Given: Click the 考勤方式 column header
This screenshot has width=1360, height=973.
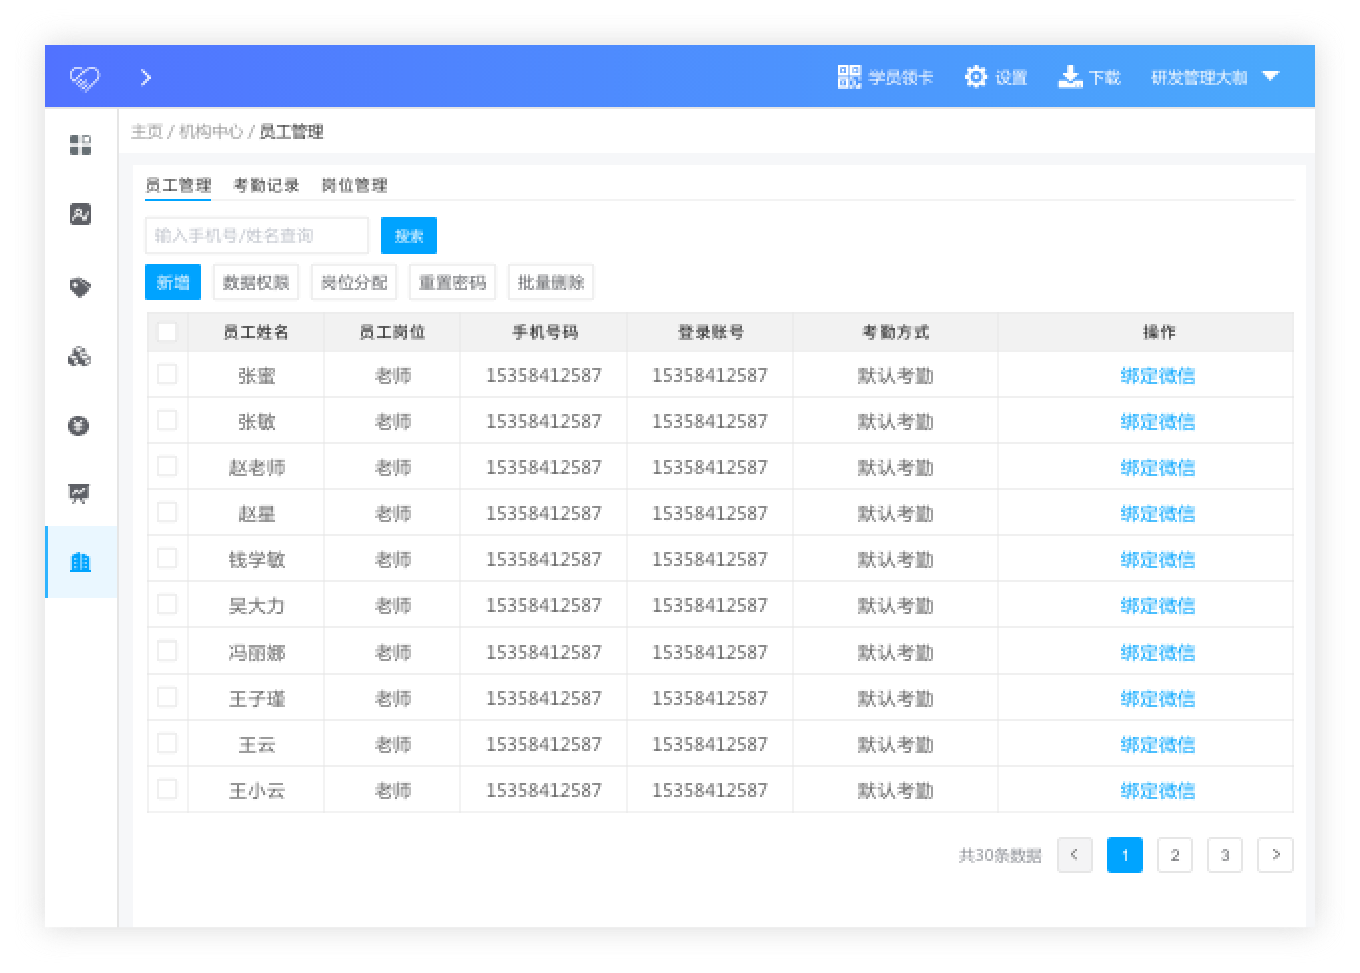Looking at the screenshot, I should click(896, 332).
